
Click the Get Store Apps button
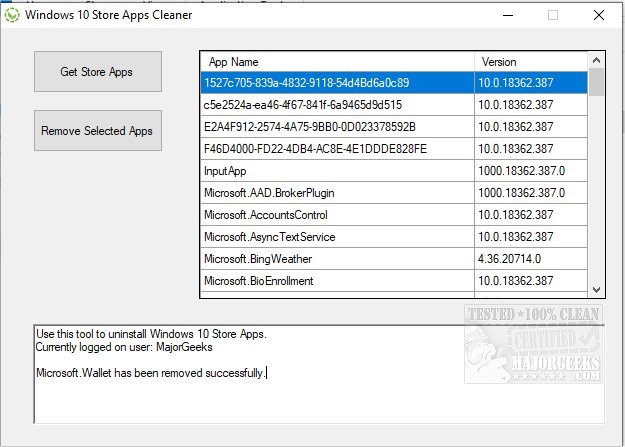pos(97,72)
